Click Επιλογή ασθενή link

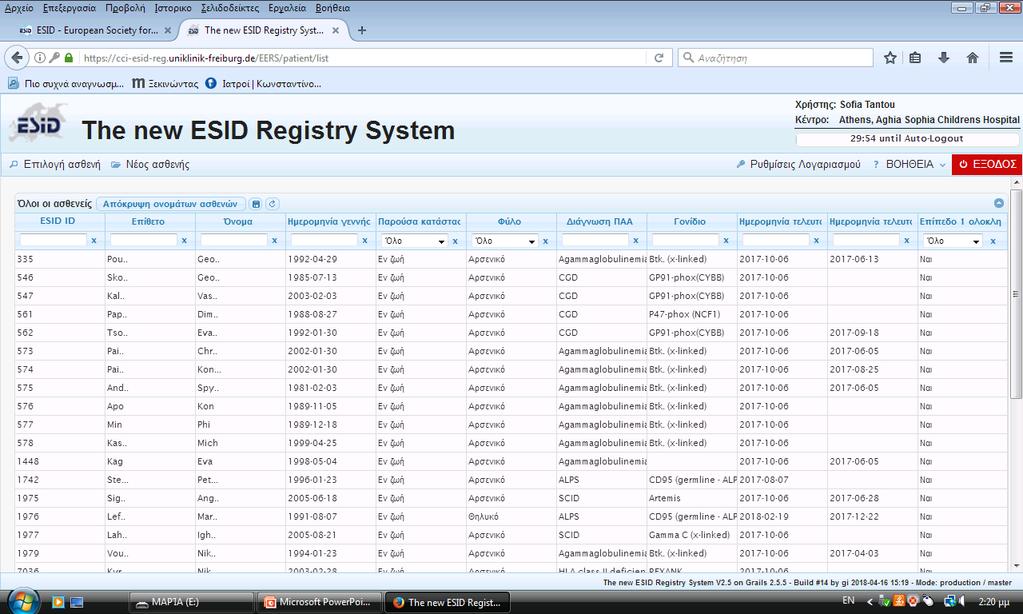pos(55,164)
